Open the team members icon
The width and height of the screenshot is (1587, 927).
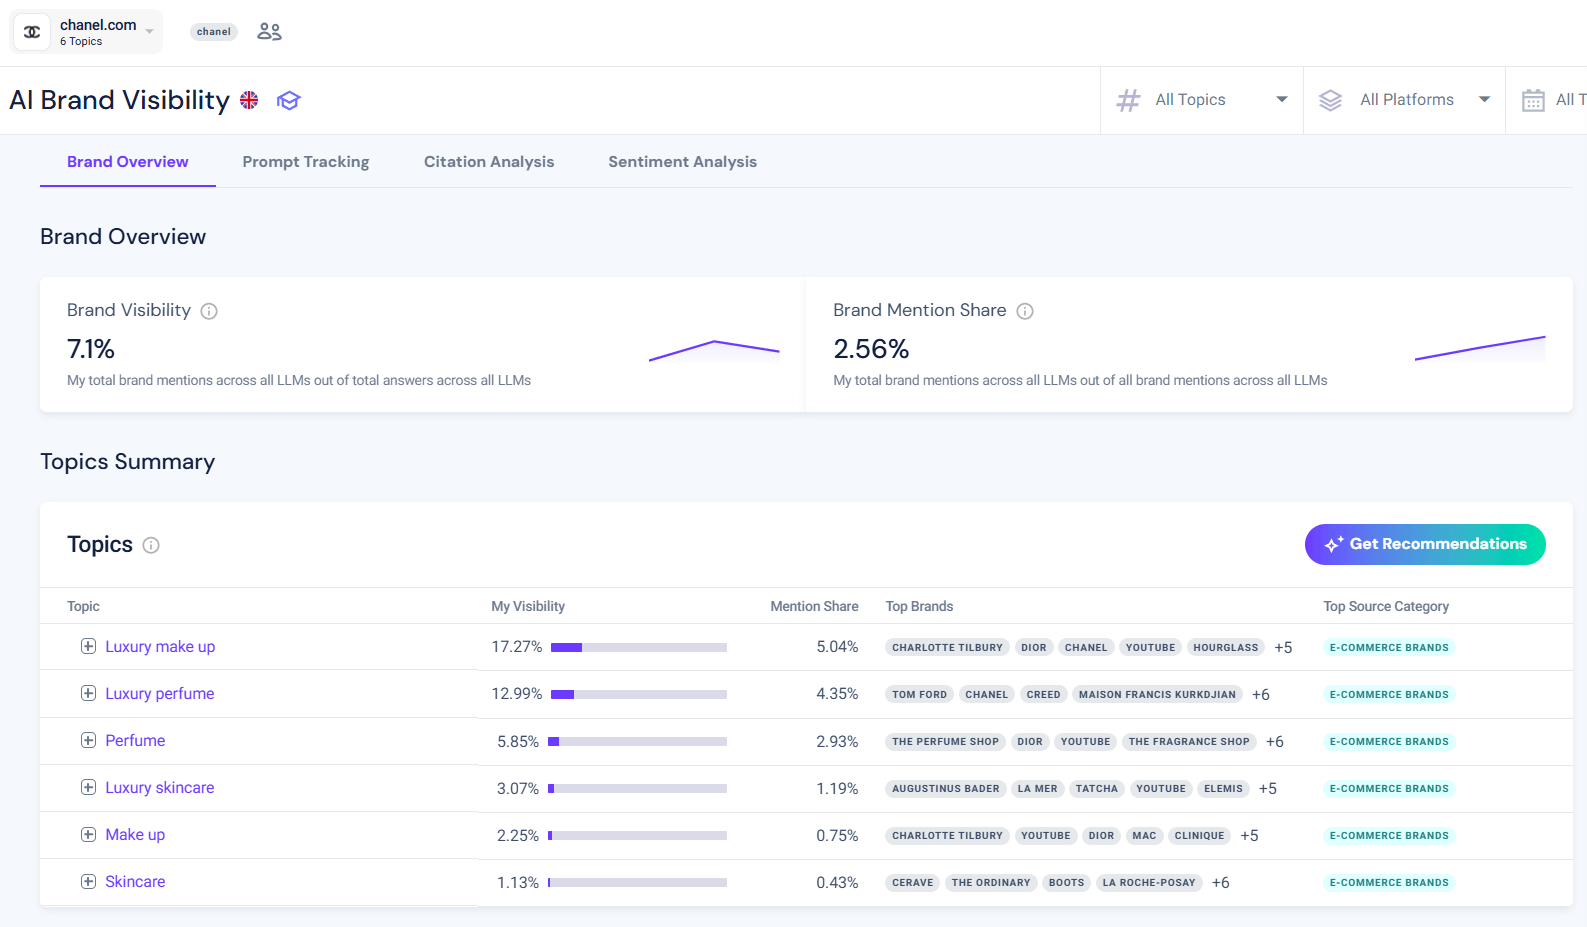[x=269, y=32]
